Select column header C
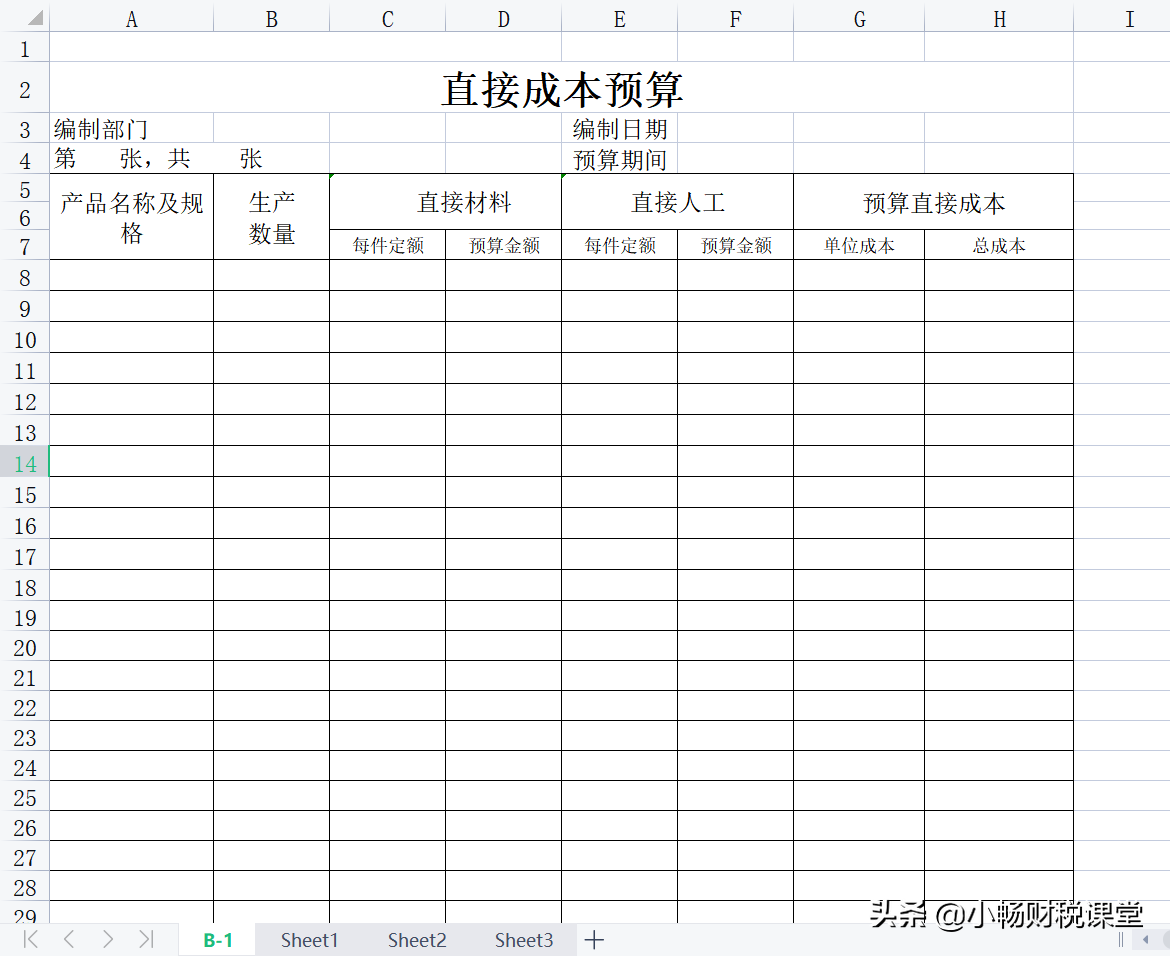1170x956 pixels. pyautogui.click(x=386, y=16)
